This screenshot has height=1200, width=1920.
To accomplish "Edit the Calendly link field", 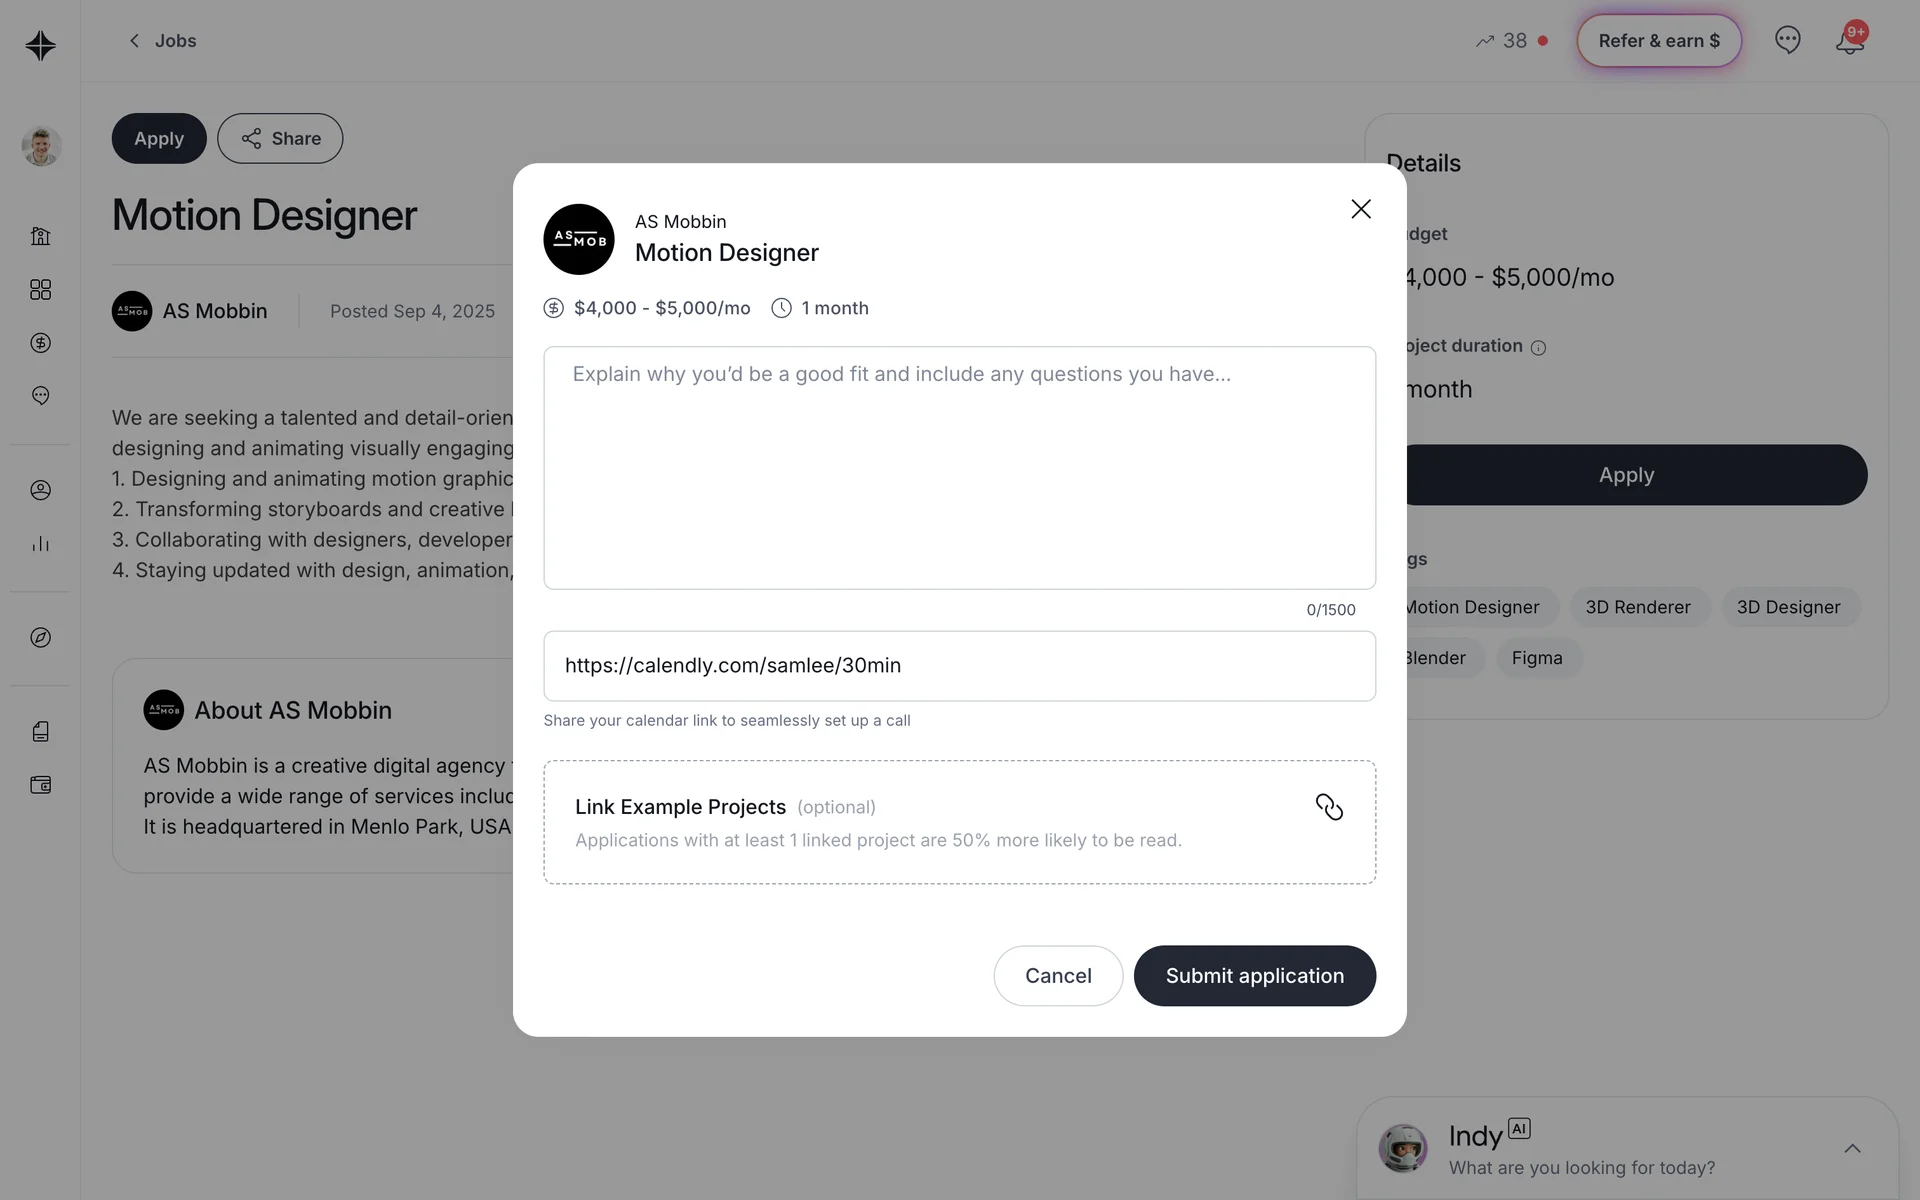I will pyautogui.click(x=959, y=666).
